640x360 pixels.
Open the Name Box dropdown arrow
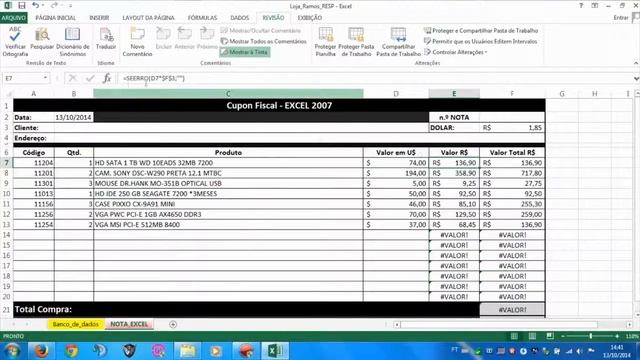45,78
